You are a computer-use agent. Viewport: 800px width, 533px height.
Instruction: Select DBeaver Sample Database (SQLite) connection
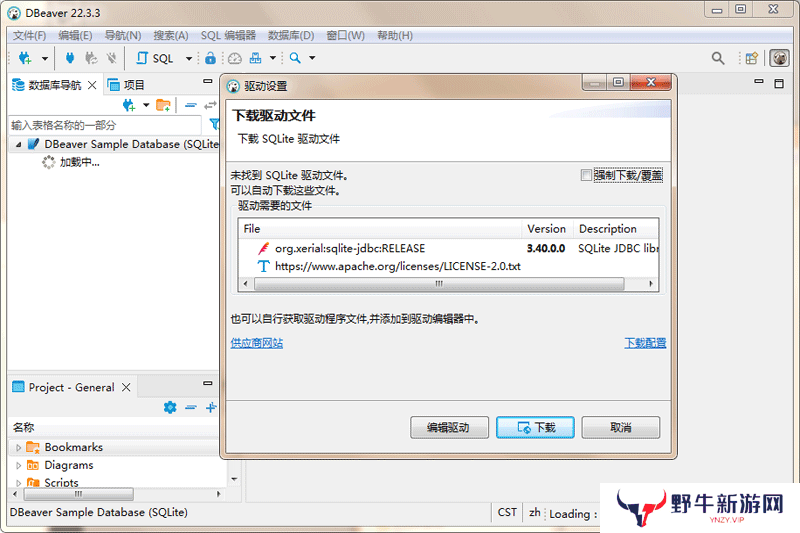pos(123,144)
